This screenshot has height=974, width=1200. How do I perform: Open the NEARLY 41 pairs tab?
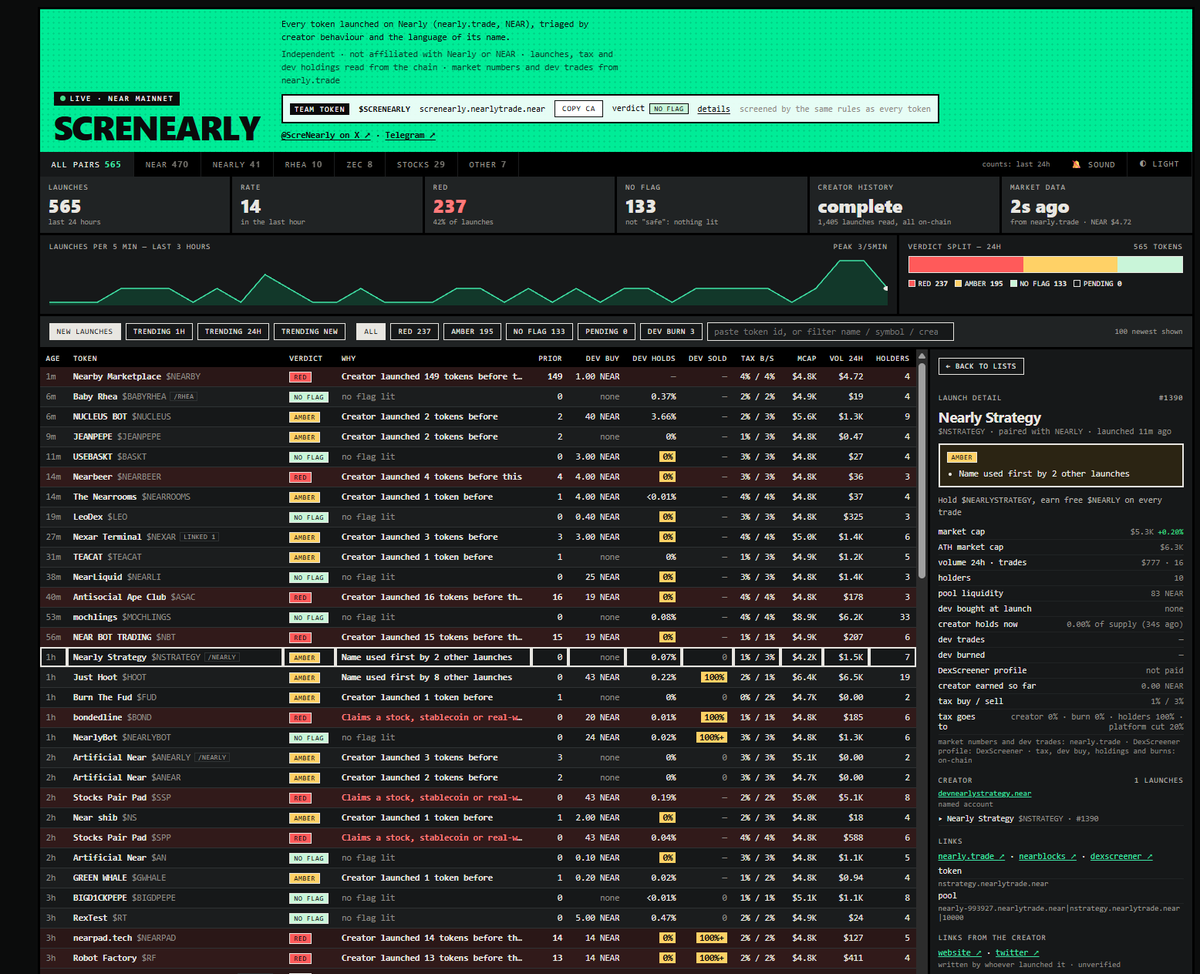(x=236, y=164)
